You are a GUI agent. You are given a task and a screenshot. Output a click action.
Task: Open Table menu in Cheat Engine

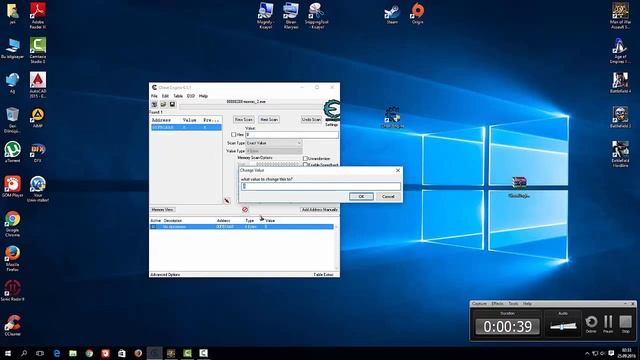tap(178, 96)
